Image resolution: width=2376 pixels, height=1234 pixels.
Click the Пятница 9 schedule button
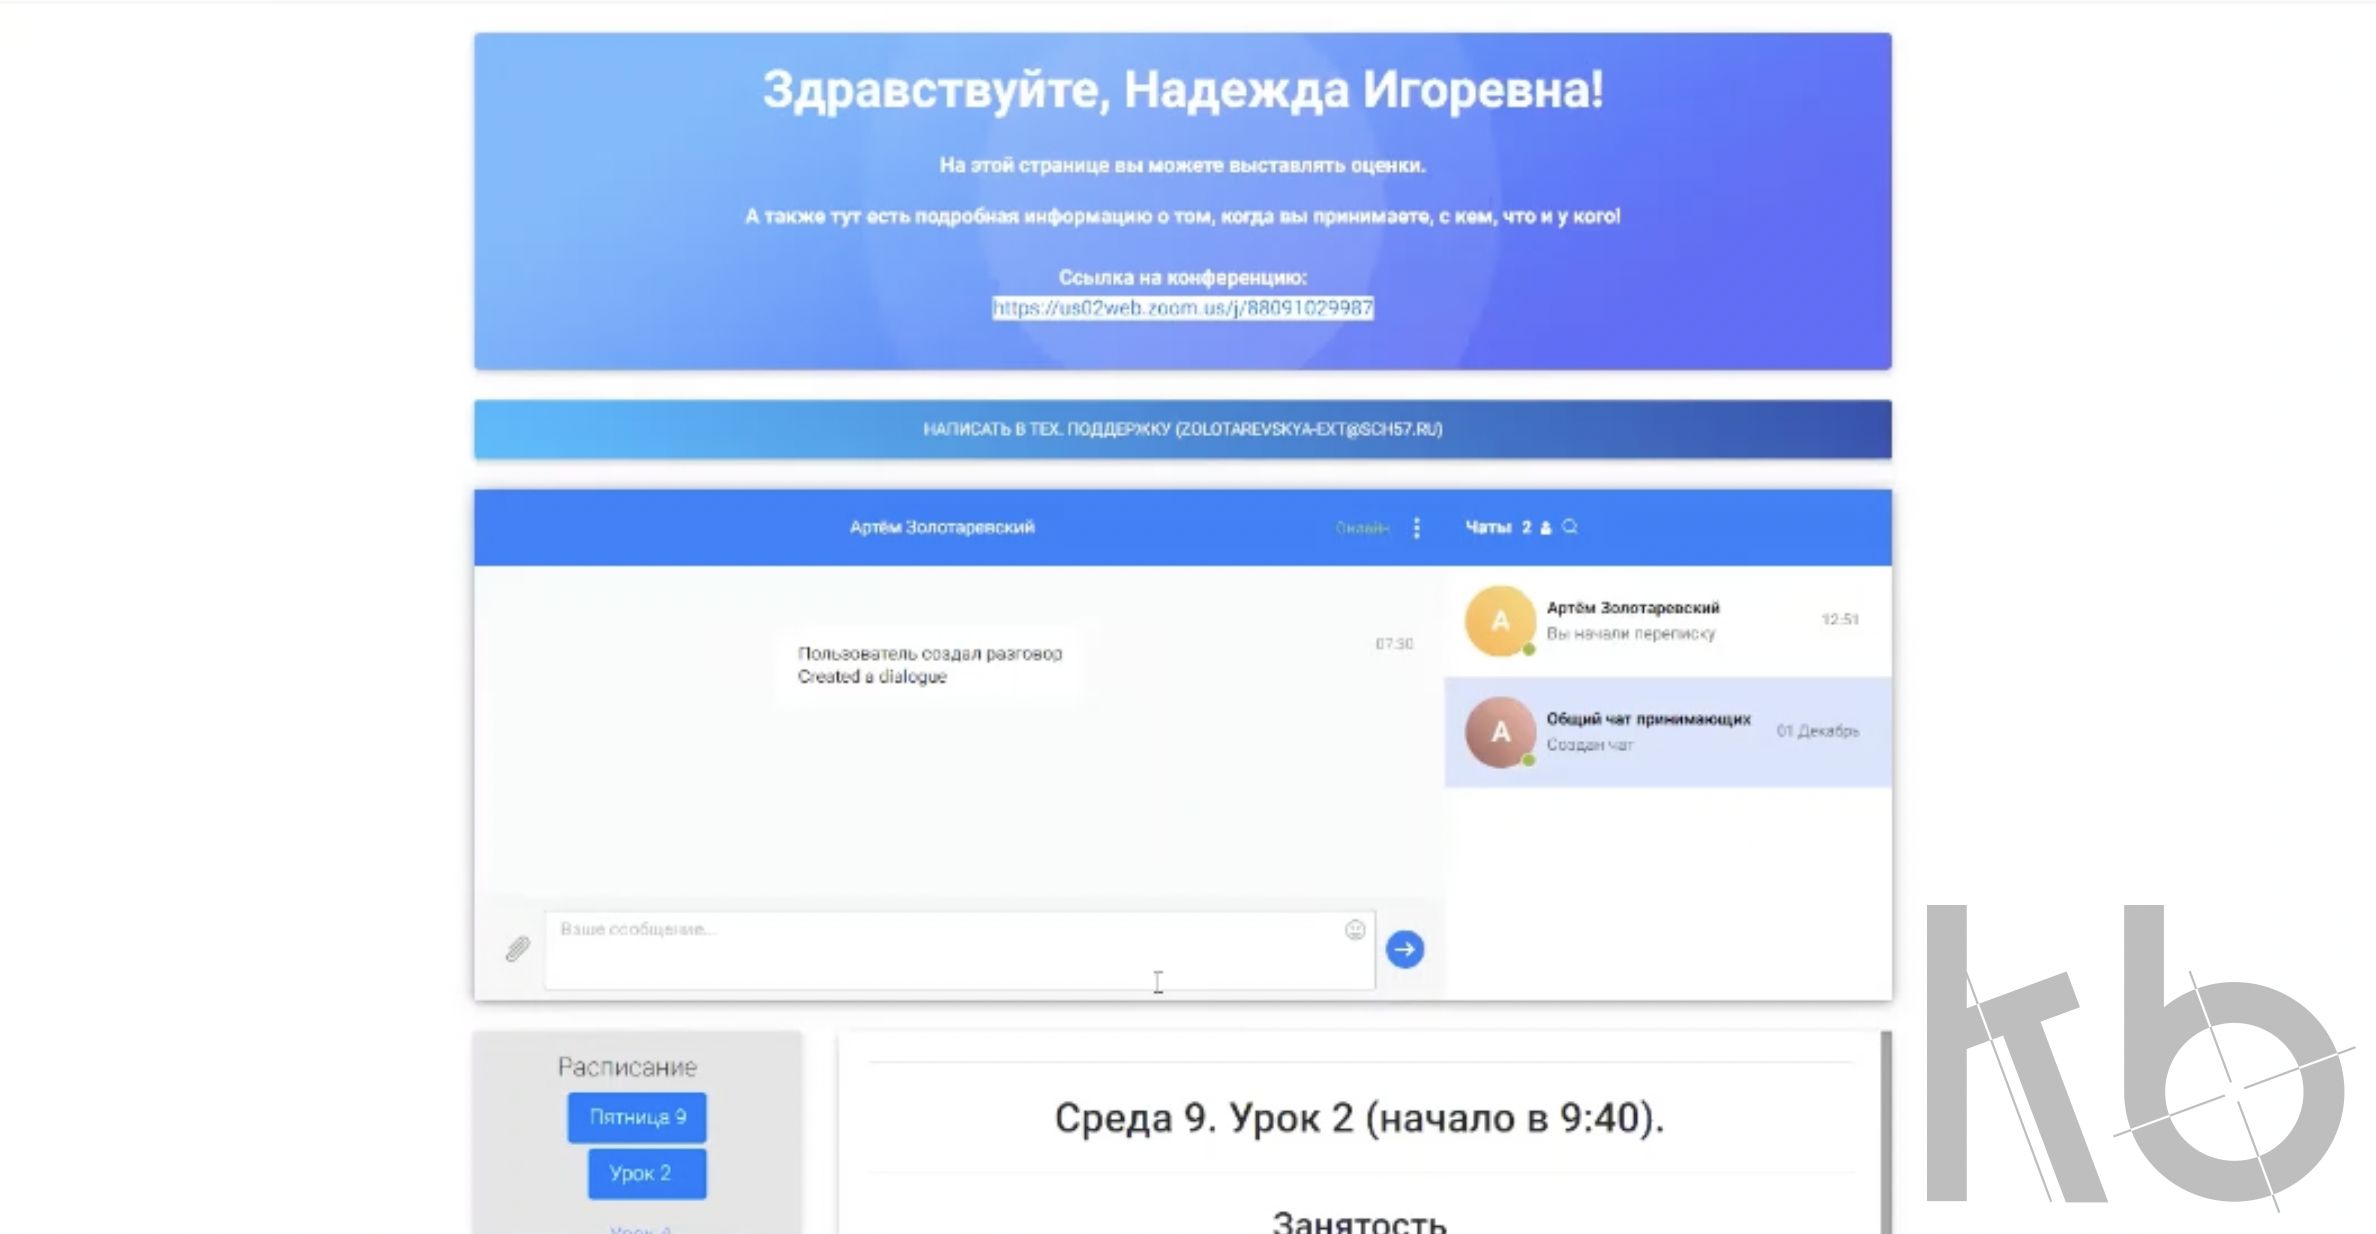pos(637,1117)
